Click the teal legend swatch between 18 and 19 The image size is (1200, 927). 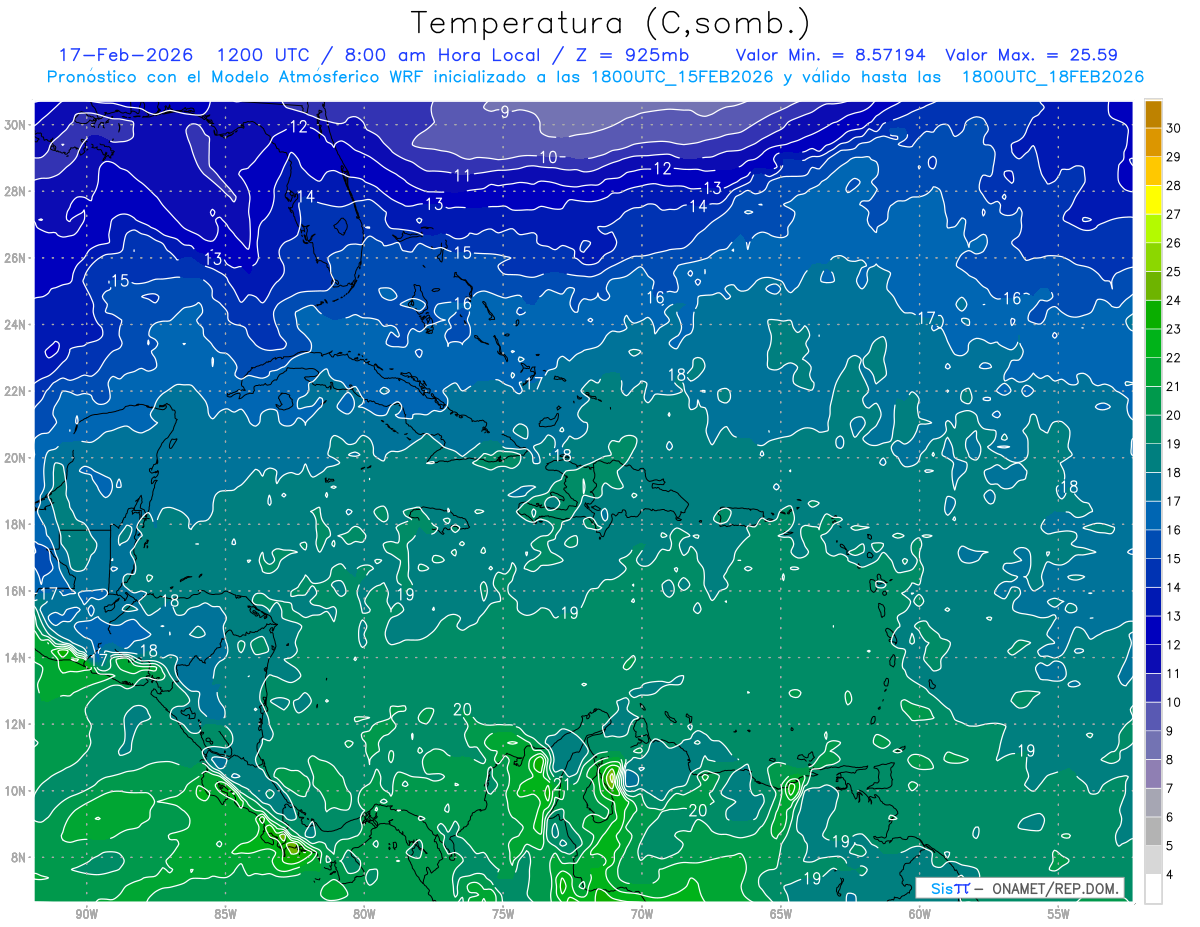point(1153,458)
